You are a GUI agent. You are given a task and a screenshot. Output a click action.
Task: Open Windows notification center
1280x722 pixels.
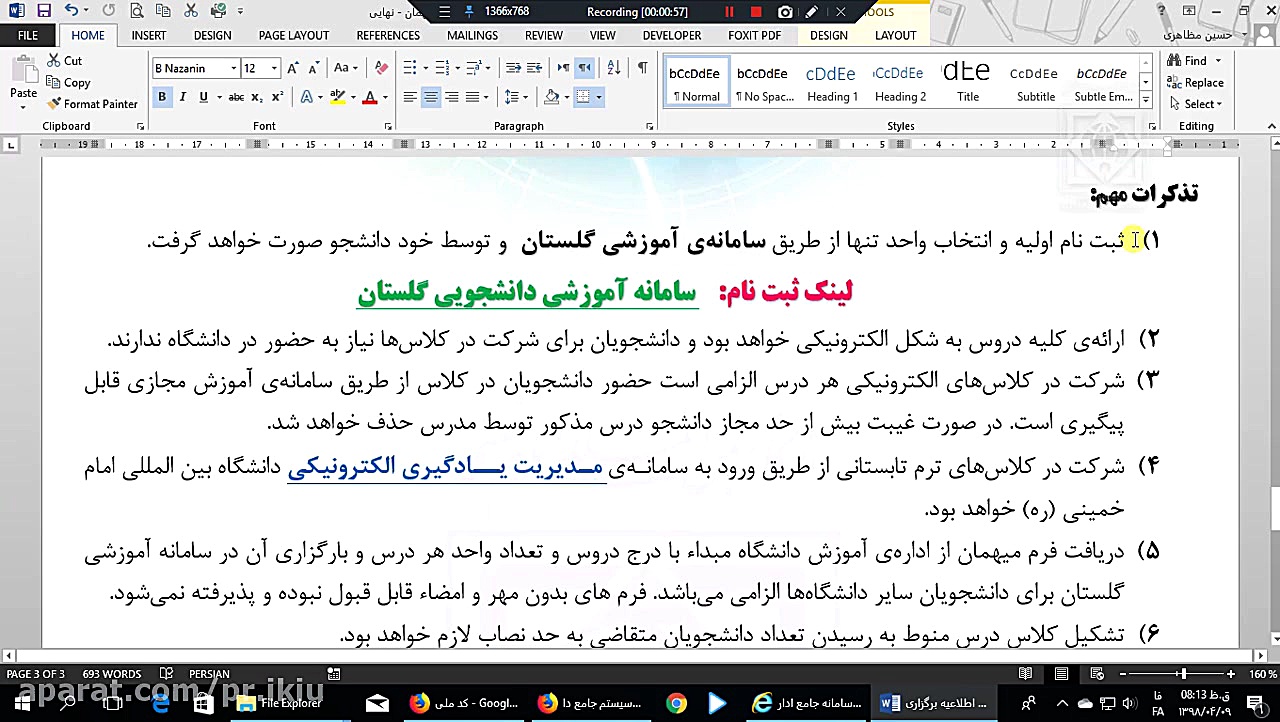click(x=1253, y=703)
